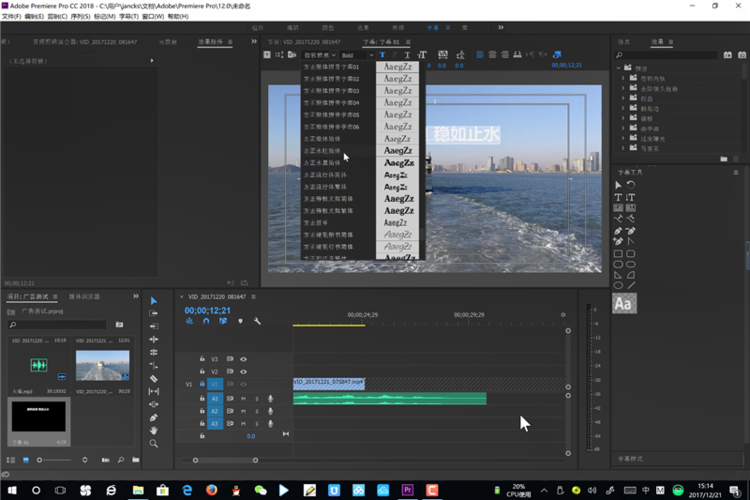Select the title panel Pen tool
Image resolution: width=750 pixels, height=500 pixels.
pos(618,231)
